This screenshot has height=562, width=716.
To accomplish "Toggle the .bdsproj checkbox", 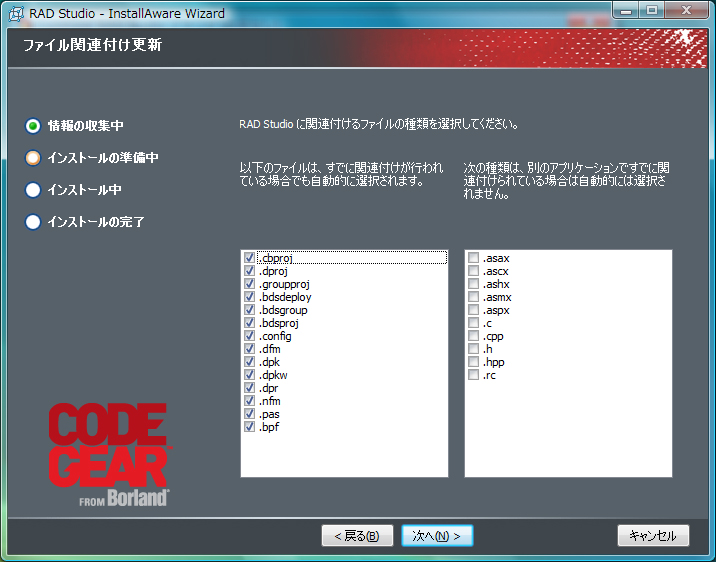I will click(x=249, y=323).
